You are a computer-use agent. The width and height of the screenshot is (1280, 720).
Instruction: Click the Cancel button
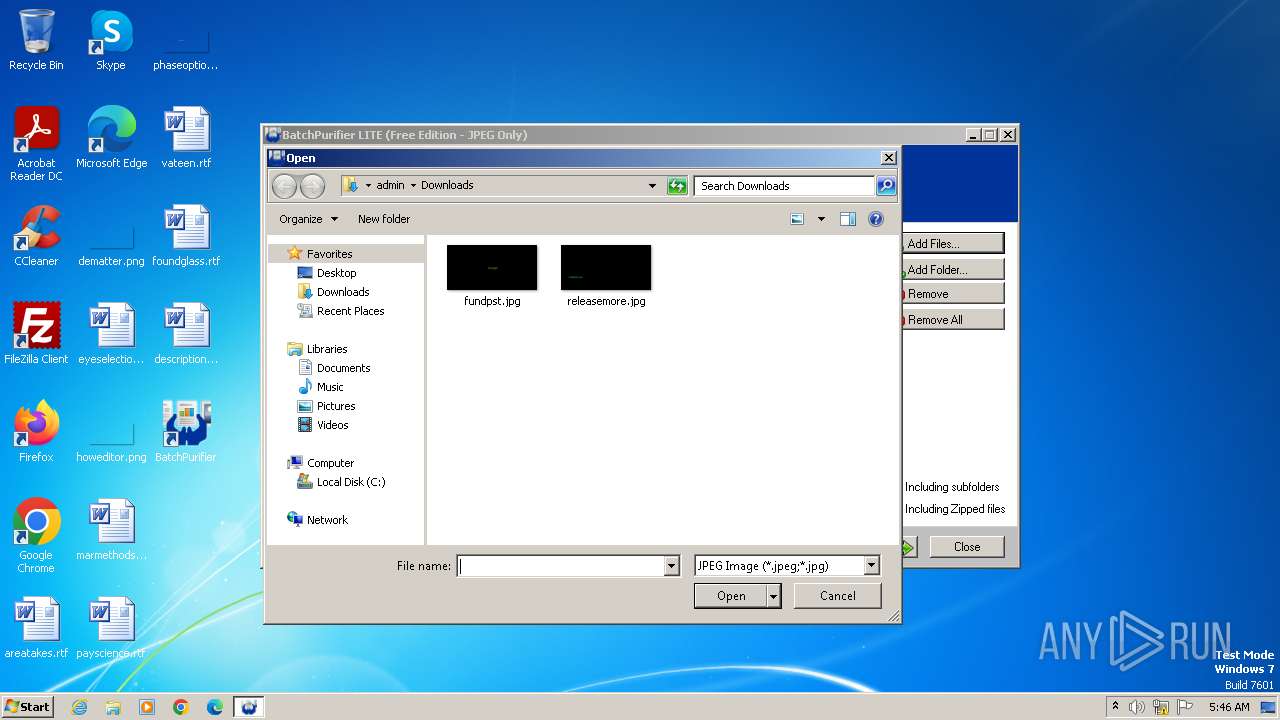point(837,596)
